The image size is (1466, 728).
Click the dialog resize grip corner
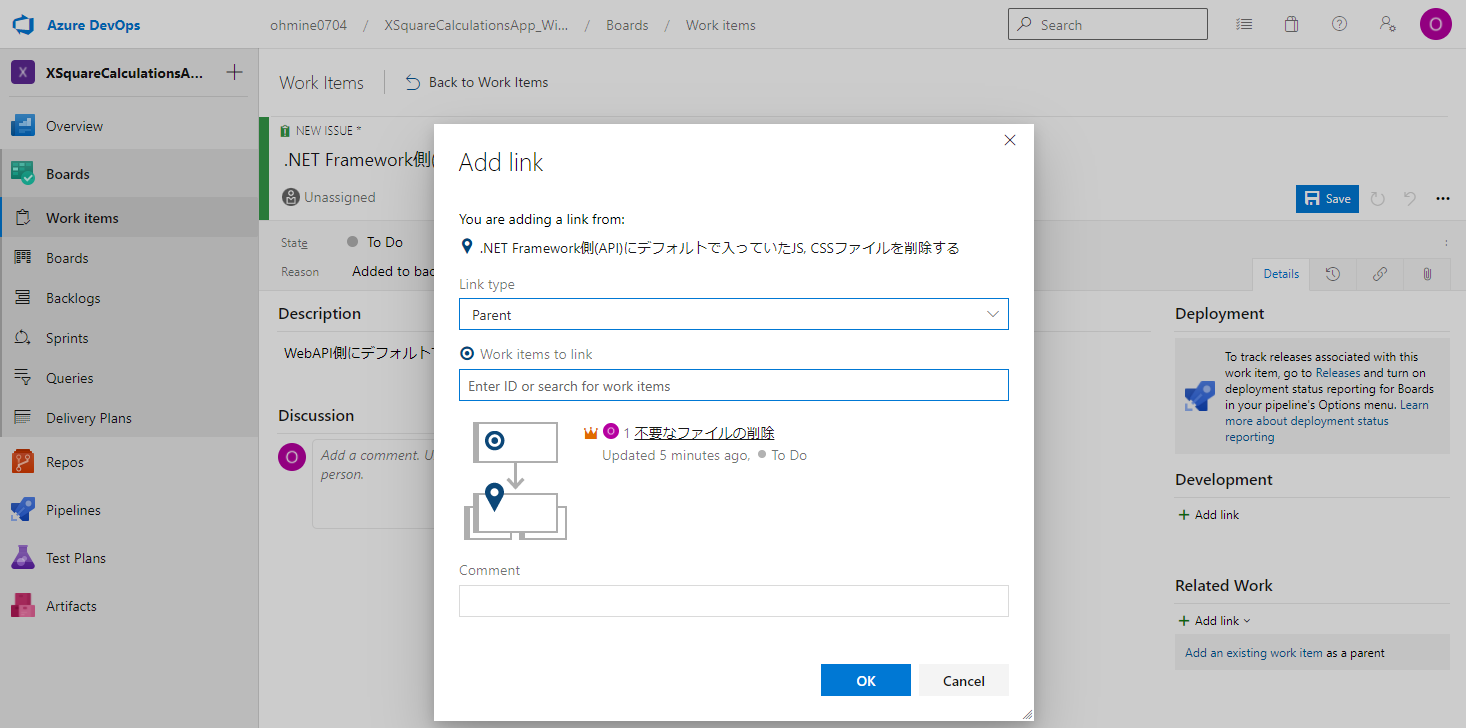click(x=1027, y=714)
